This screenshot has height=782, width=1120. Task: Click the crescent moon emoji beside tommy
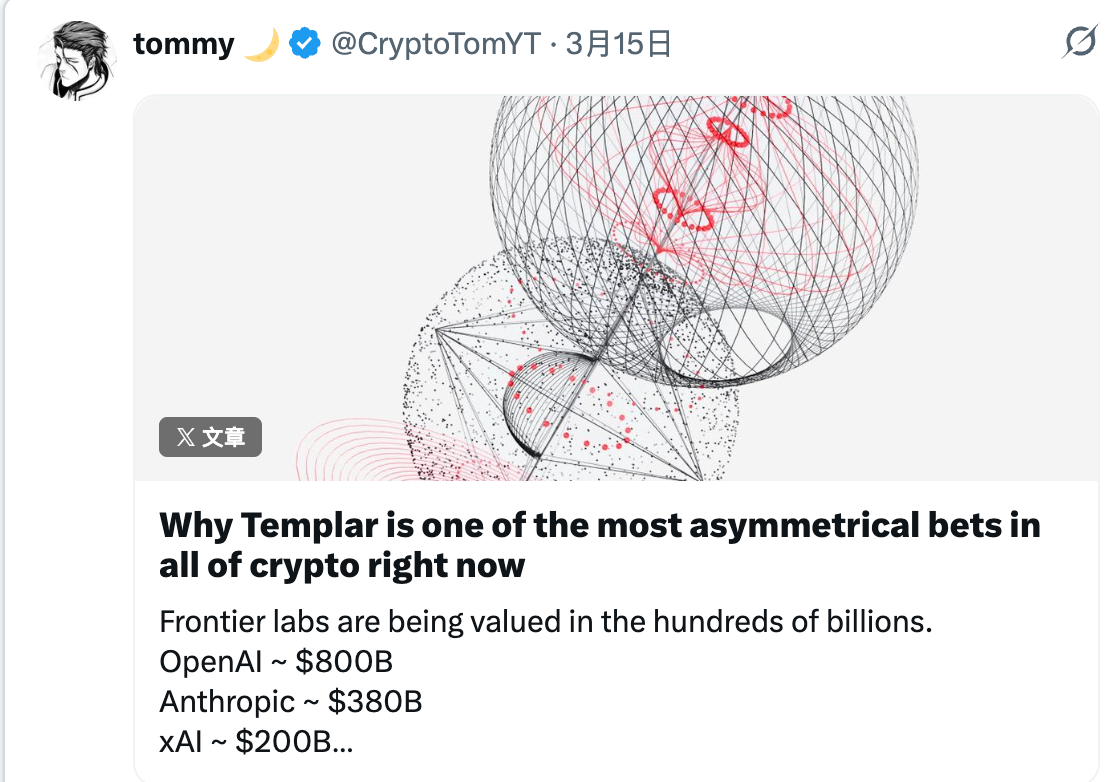pyautogui.click(x=261, y=45)
